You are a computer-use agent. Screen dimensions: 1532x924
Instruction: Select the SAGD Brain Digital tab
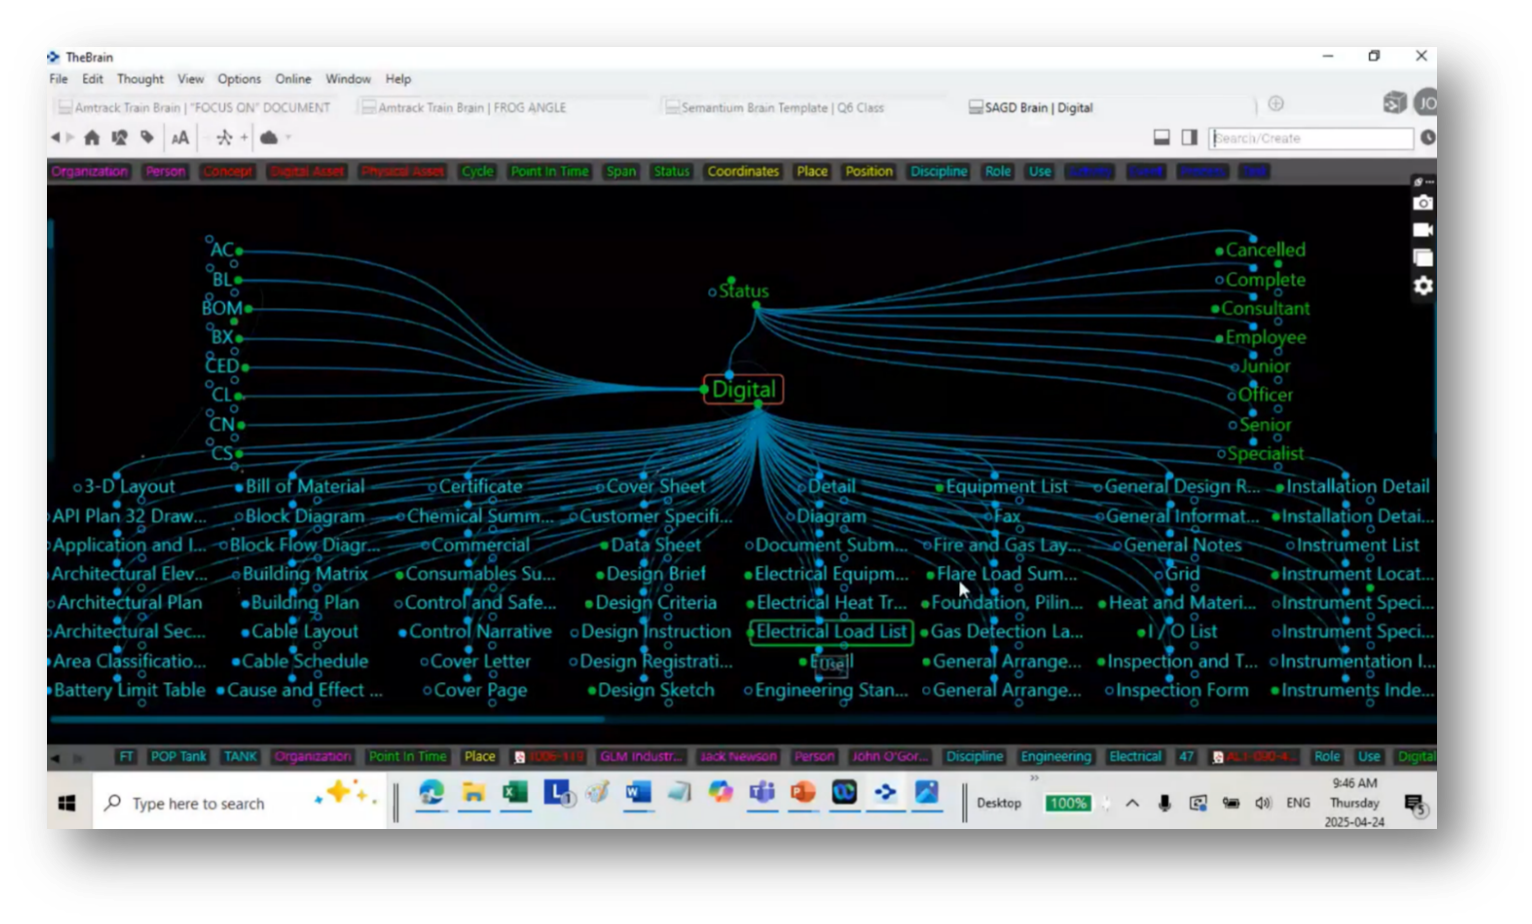pyautogui.click(x=1031, y=107)
